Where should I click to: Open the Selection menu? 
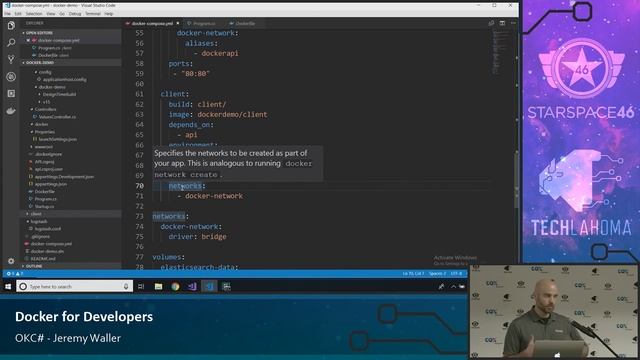[x=34, y=13]
